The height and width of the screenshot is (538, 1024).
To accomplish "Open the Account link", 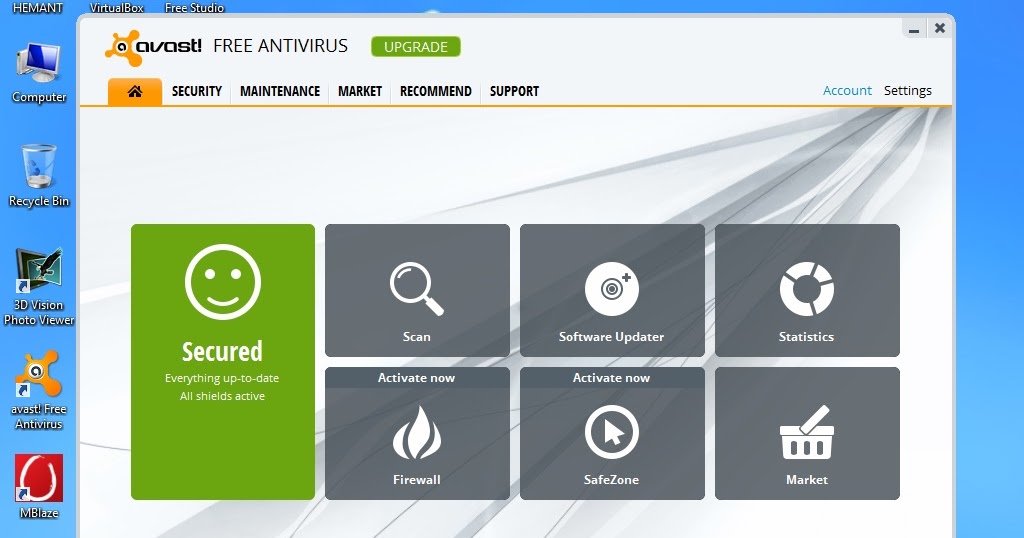I will (847, 91).
